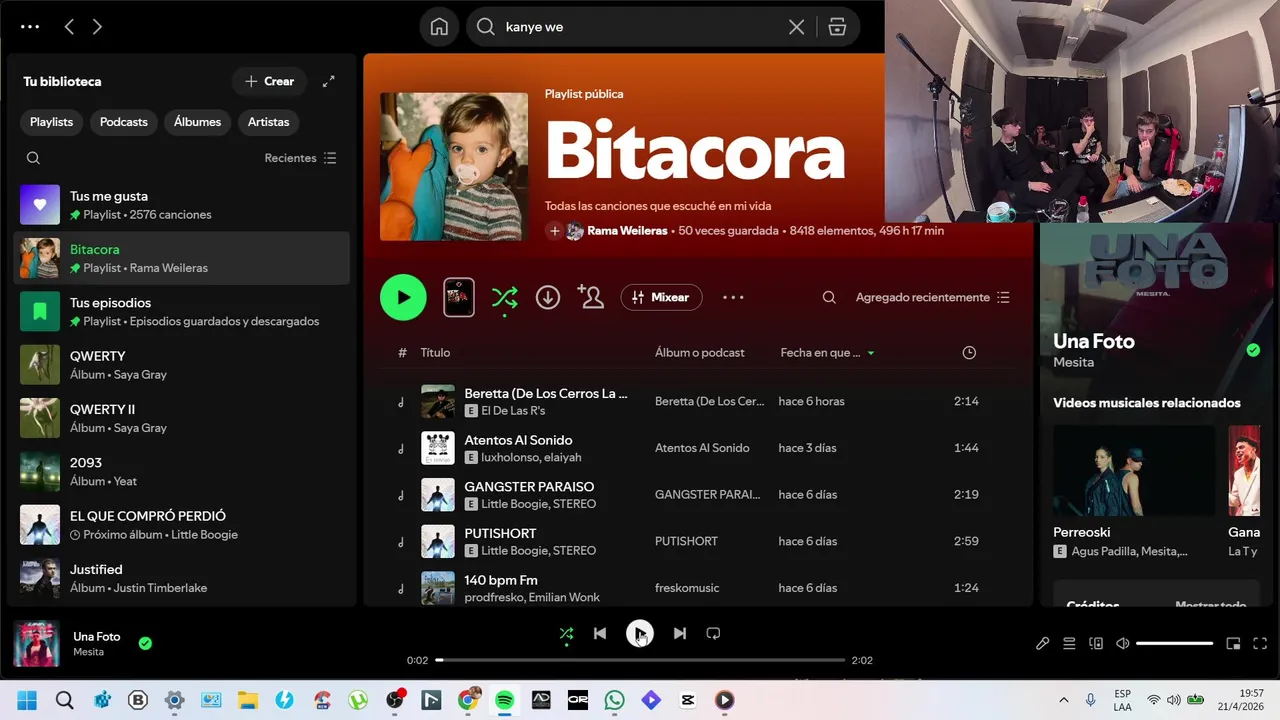Enter full screen mode
The height and width of the screenshot is (720, 1280).
pos(1260,643)
